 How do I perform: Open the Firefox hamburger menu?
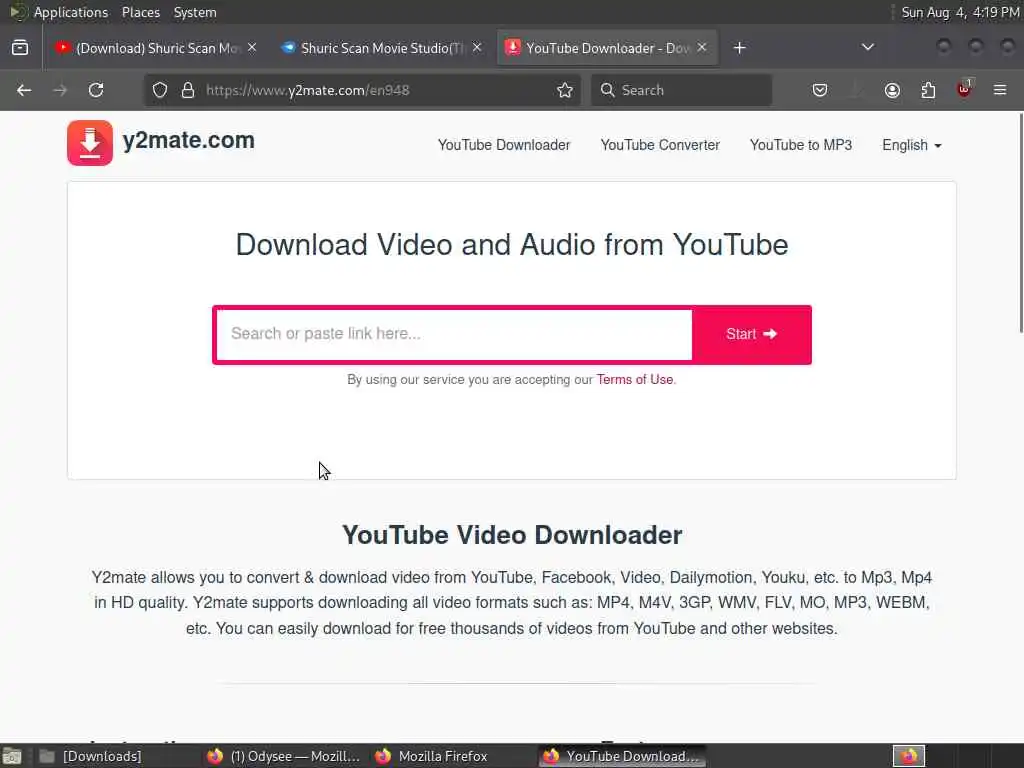click(1000, 90)
